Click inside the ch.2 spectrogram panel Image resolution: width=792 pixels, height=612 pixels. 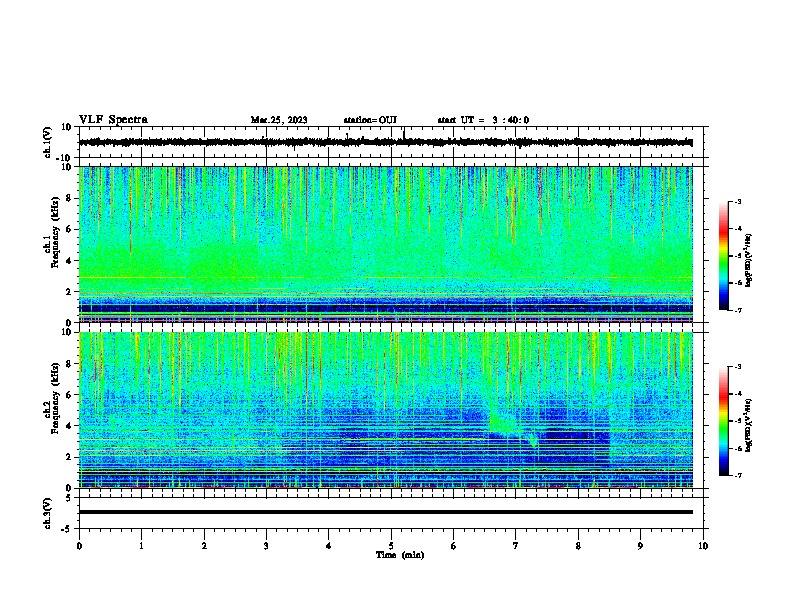click(x=386, y=410)
